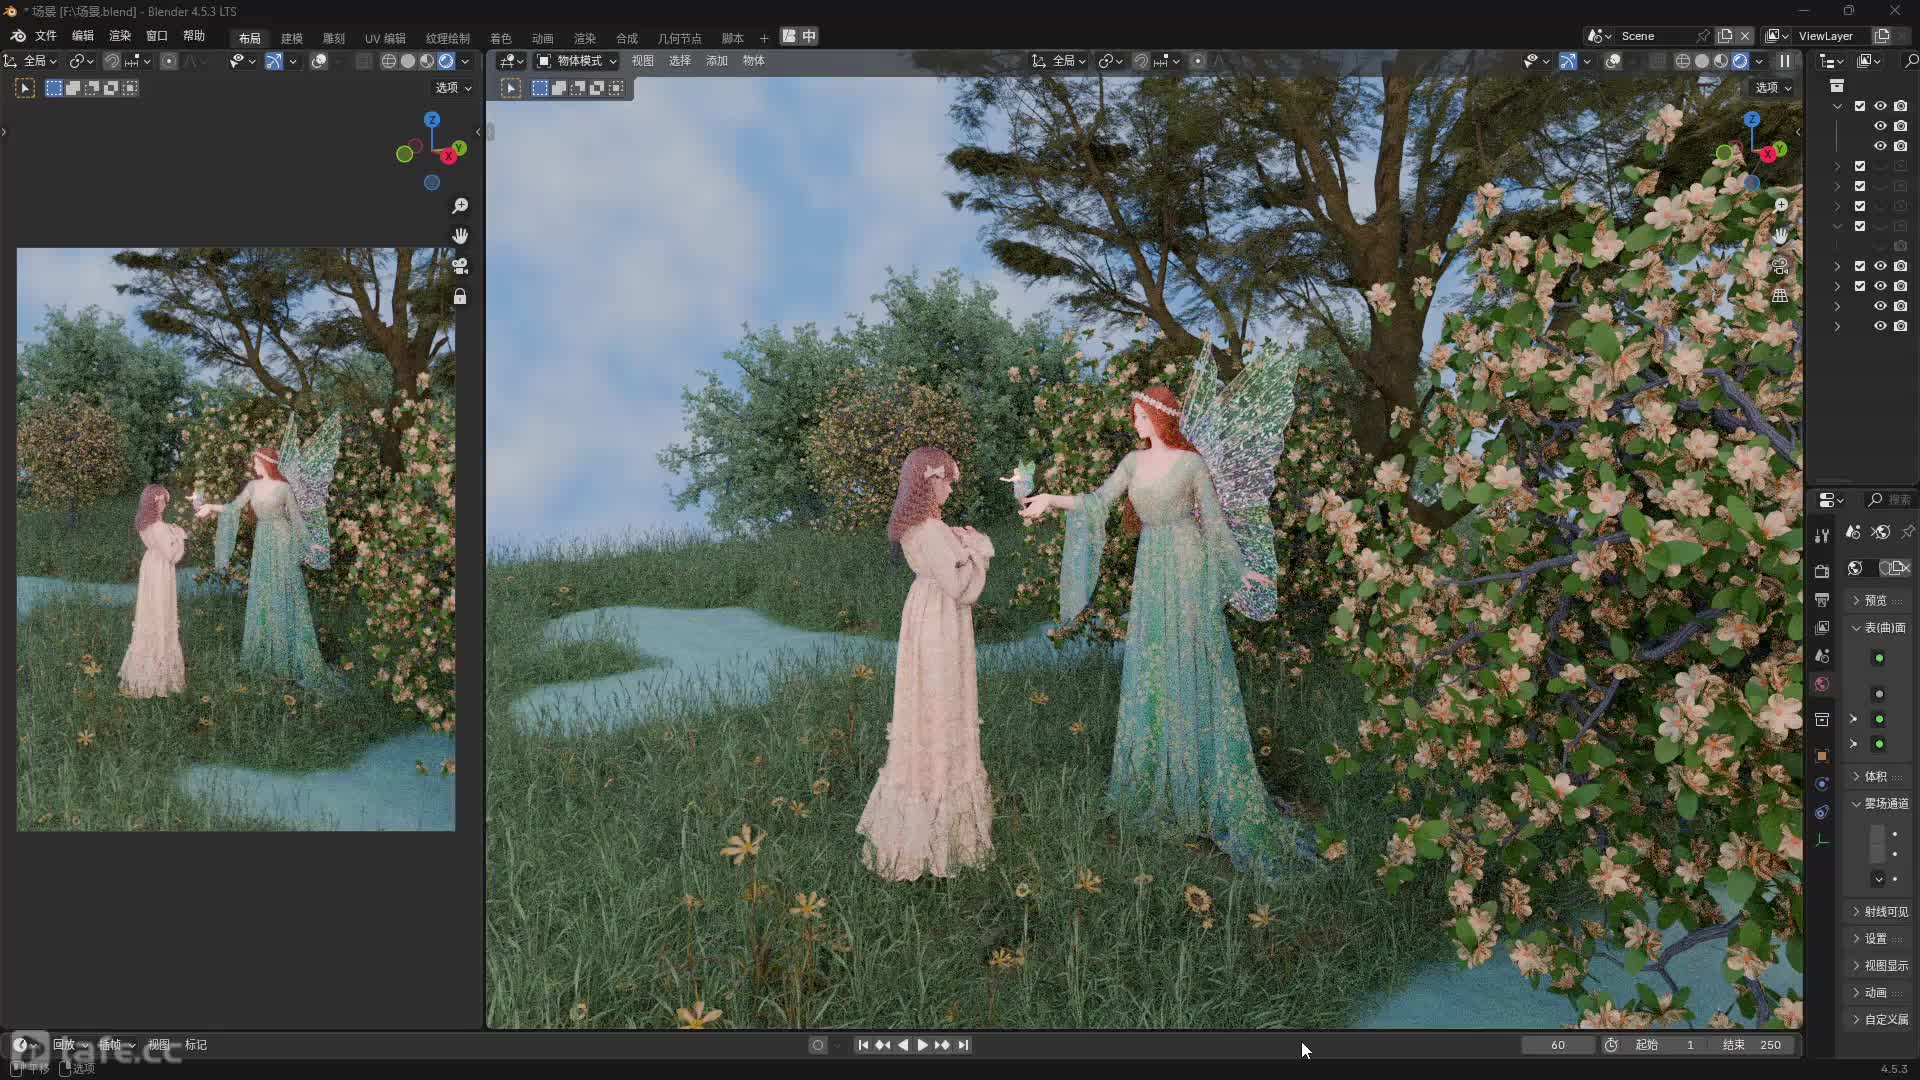Open the Tool settings properties tab

[x=1822, y=537]
